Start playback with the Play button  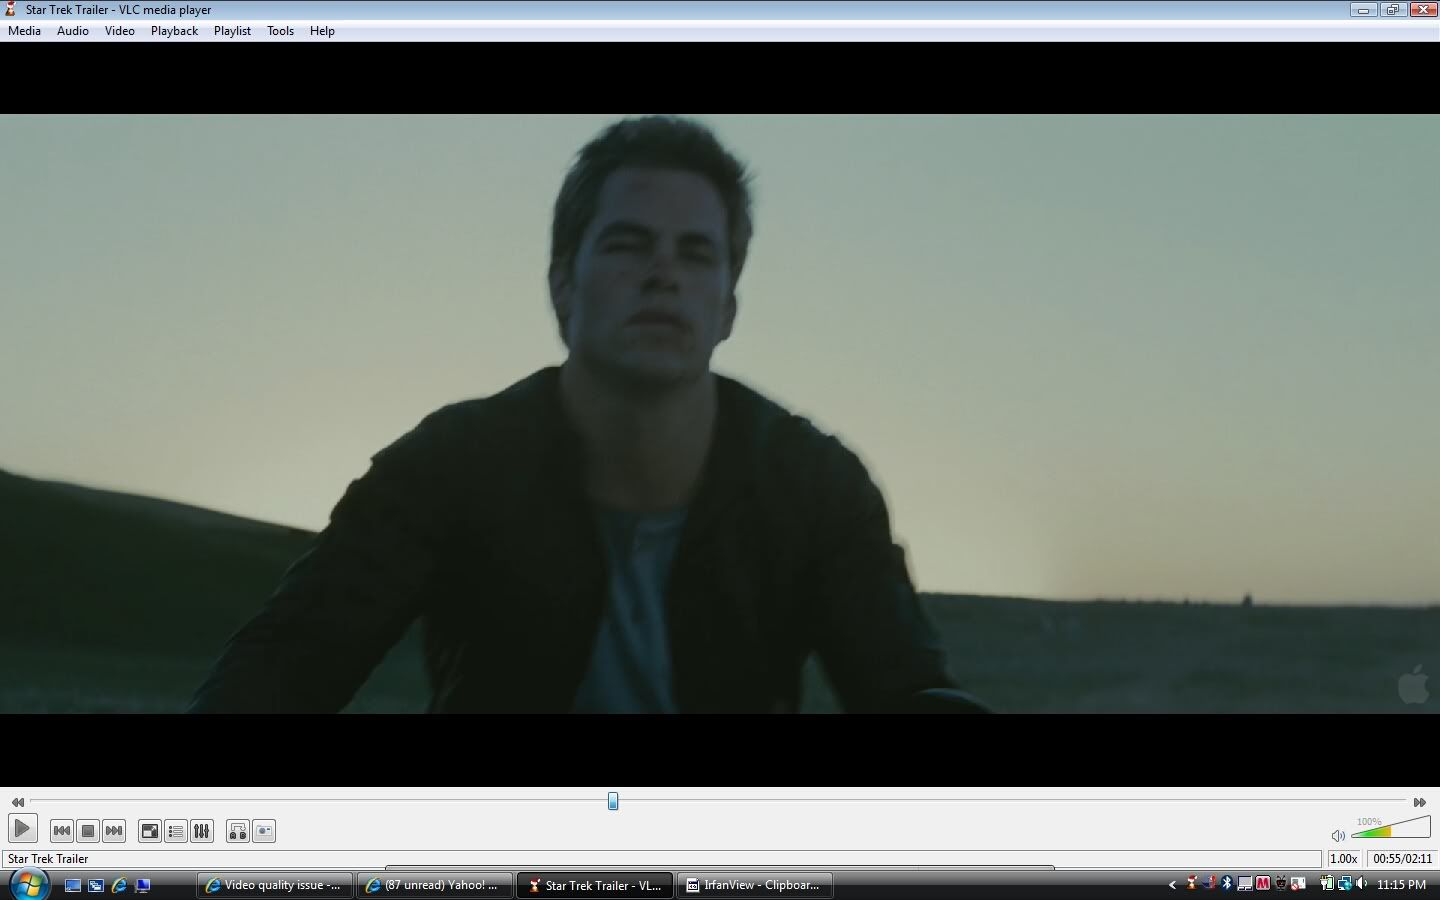point(22,829)
